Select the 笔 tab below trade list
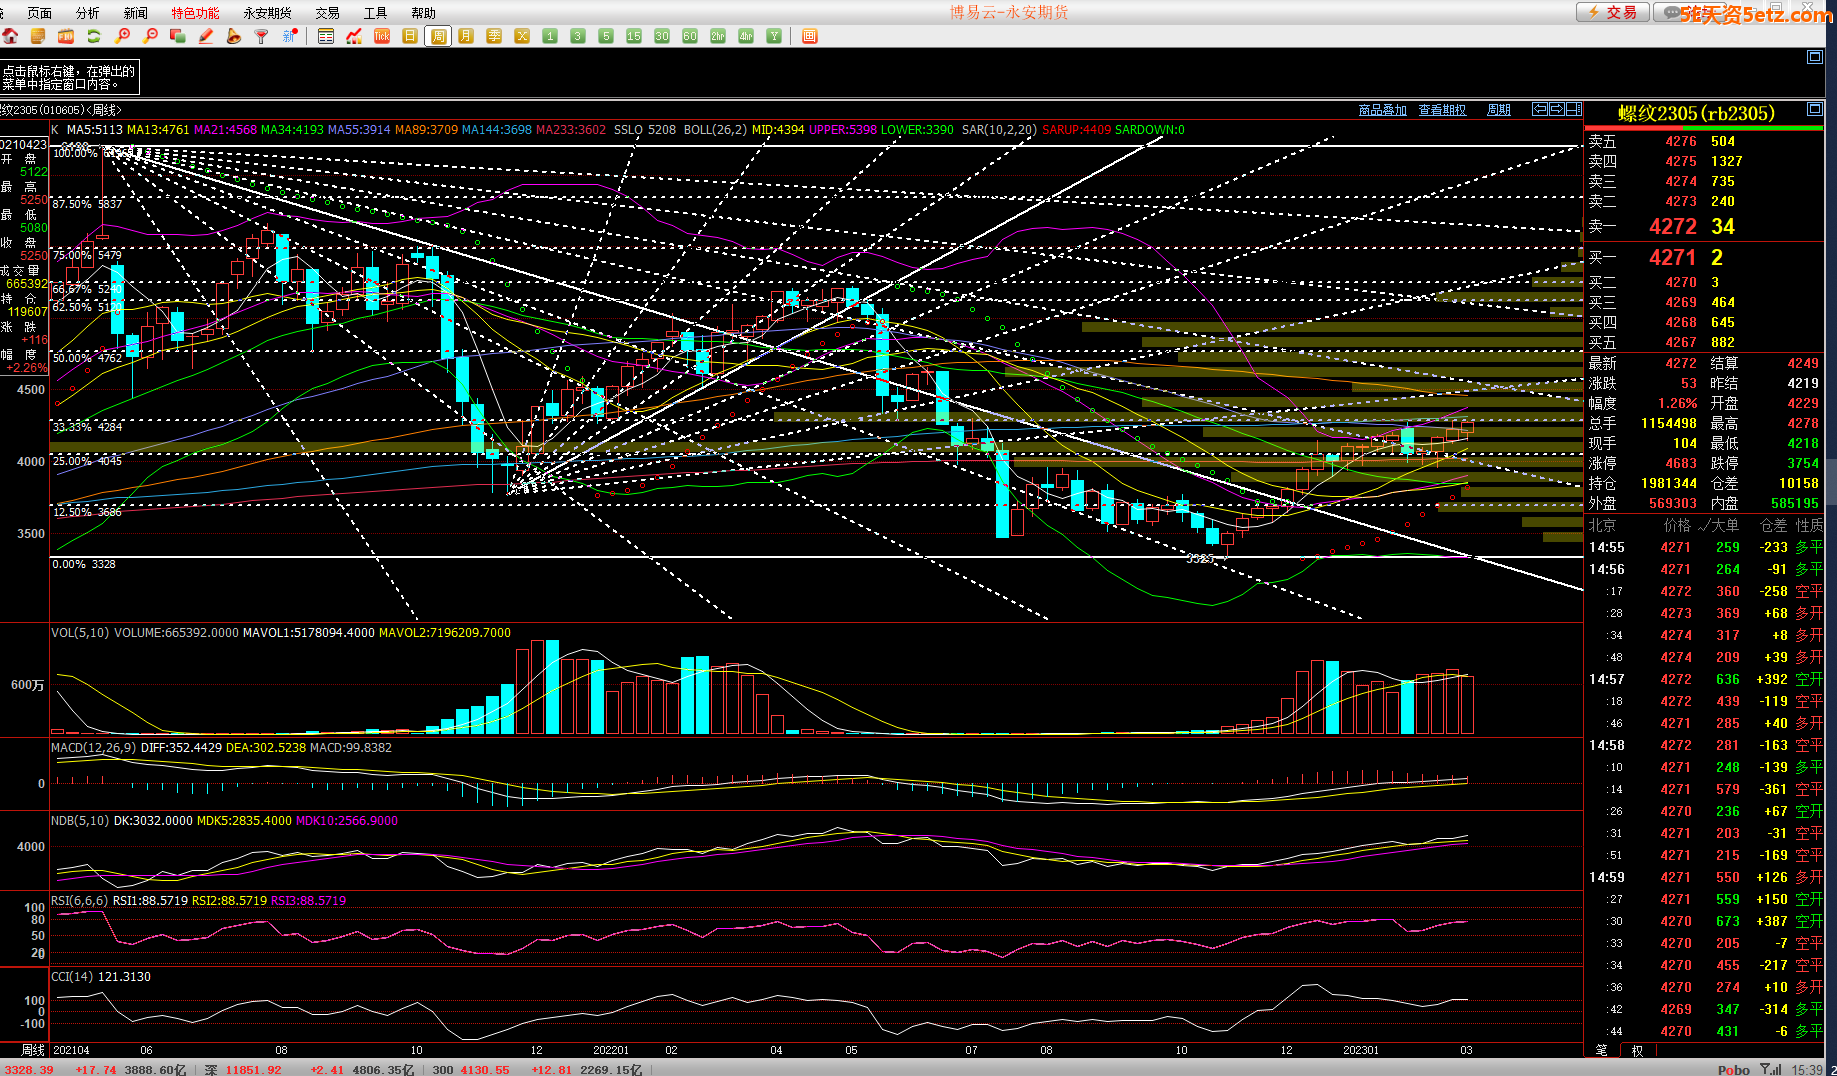The height and width of the screenshot is (1076, 1837). [1602, 1050]
